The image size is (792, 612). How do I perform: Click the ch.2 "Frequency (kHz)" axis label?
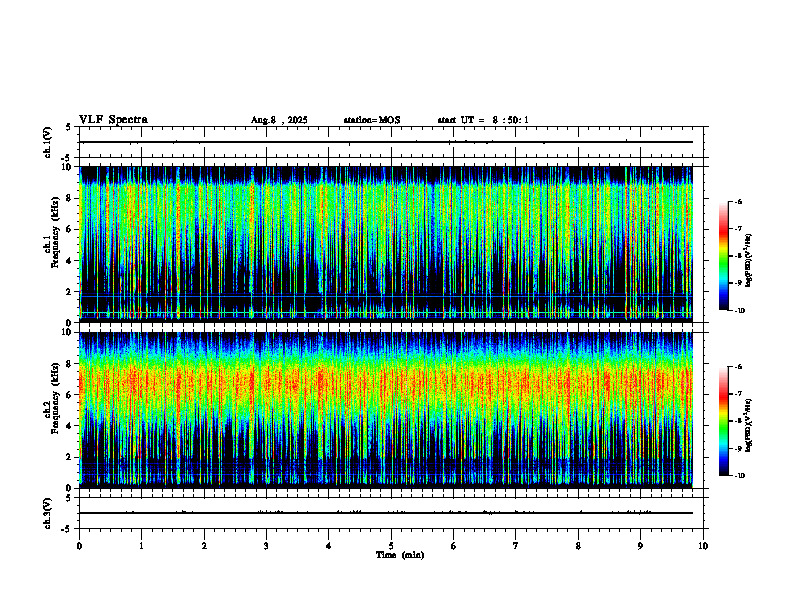pyautogui.click(x=54, y=397)
